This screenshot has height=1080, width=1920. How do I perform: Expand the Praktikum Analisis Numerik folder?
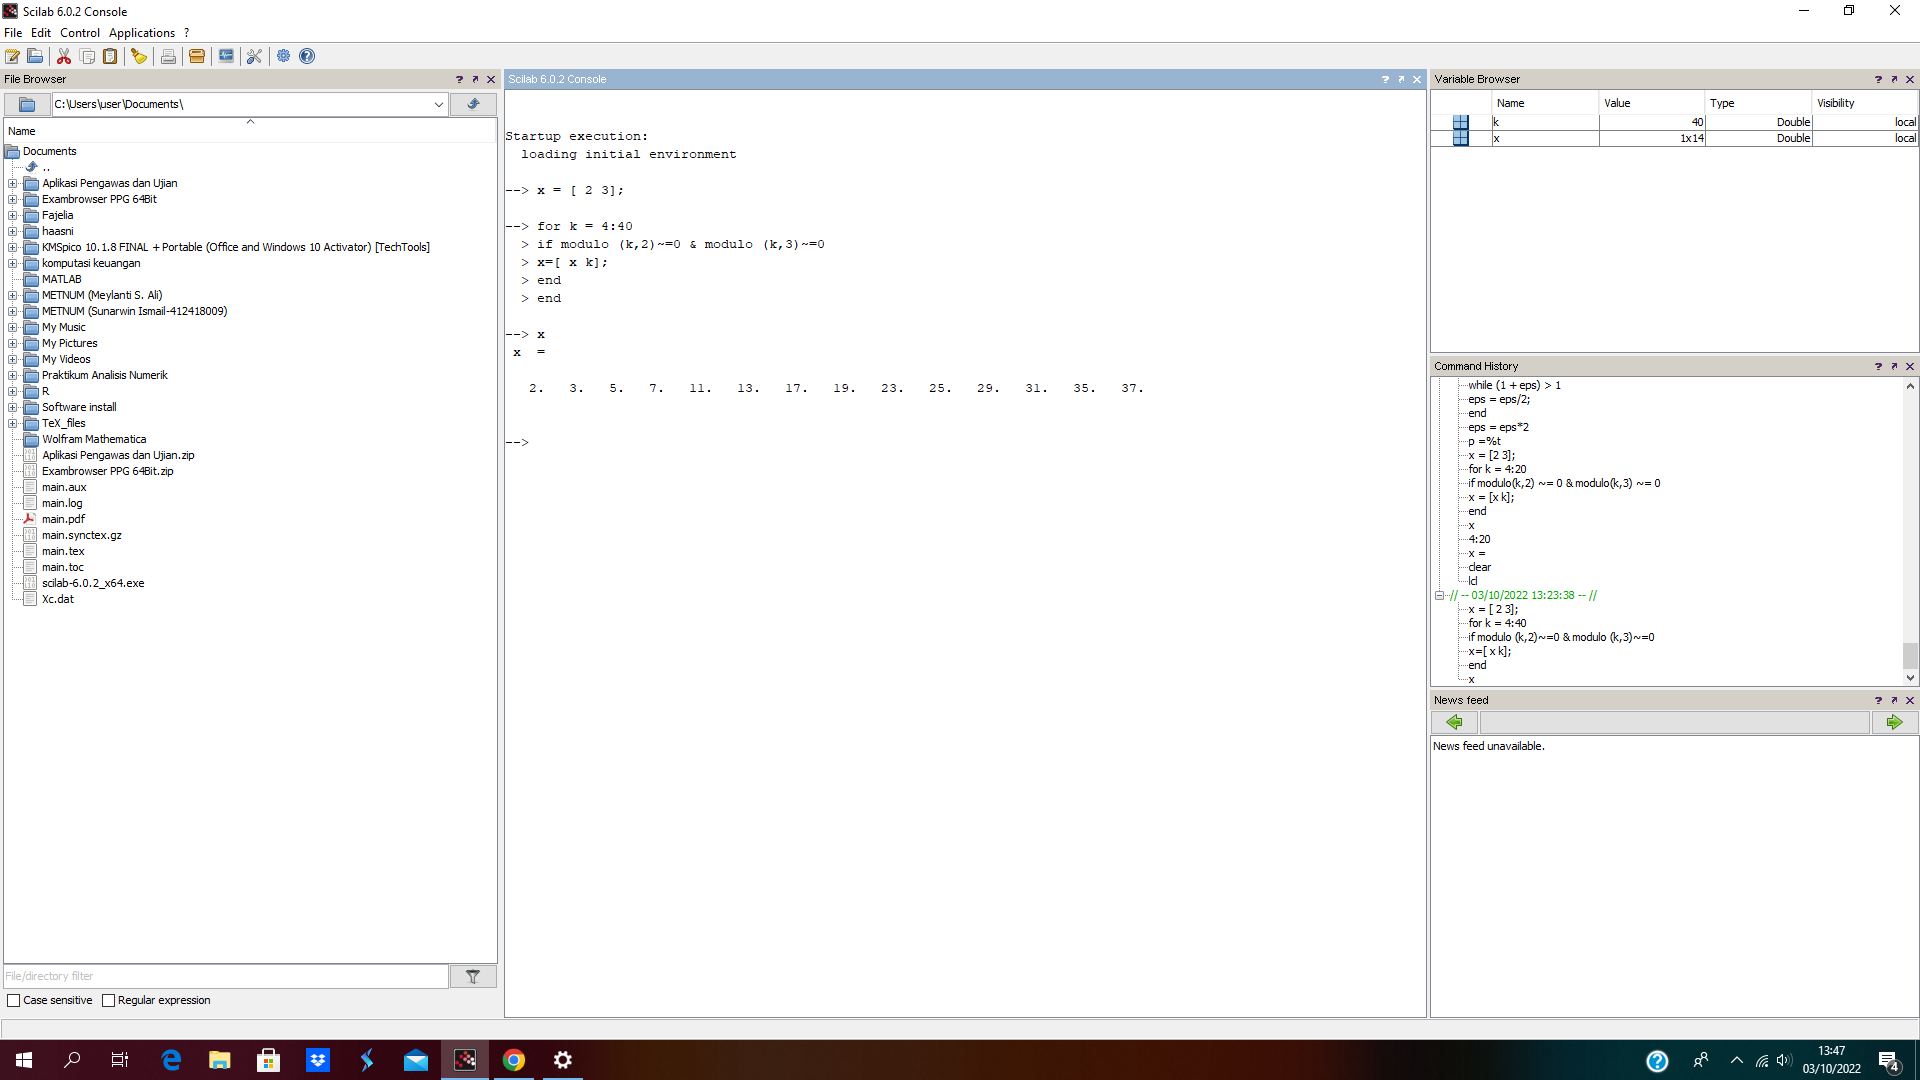pyautogui.click(x=13, y=375)
